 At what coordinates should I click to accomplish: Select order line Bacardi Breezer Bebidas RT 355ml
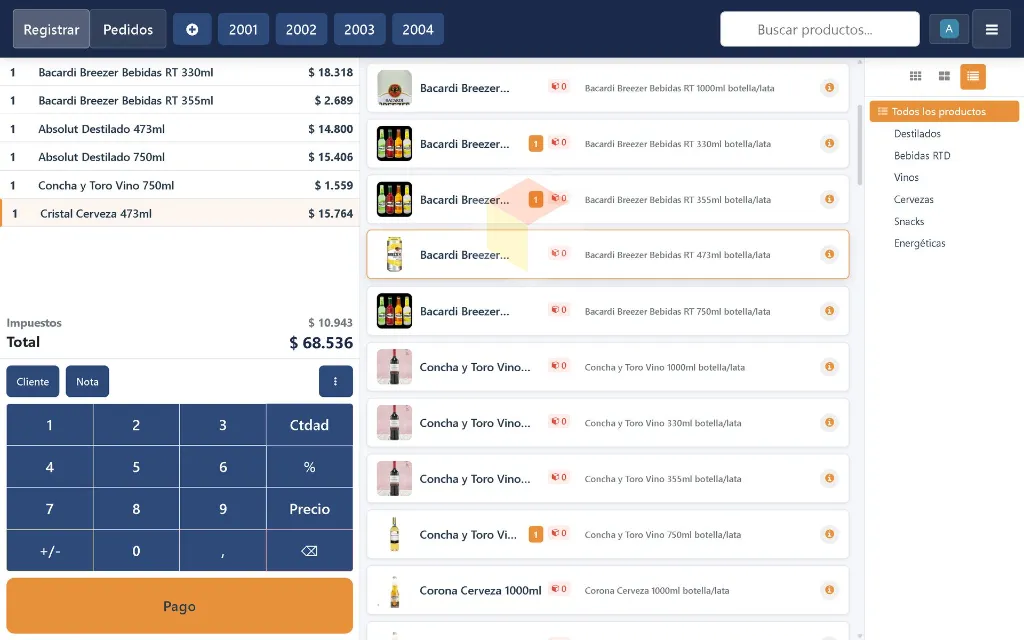pos(180,101)
